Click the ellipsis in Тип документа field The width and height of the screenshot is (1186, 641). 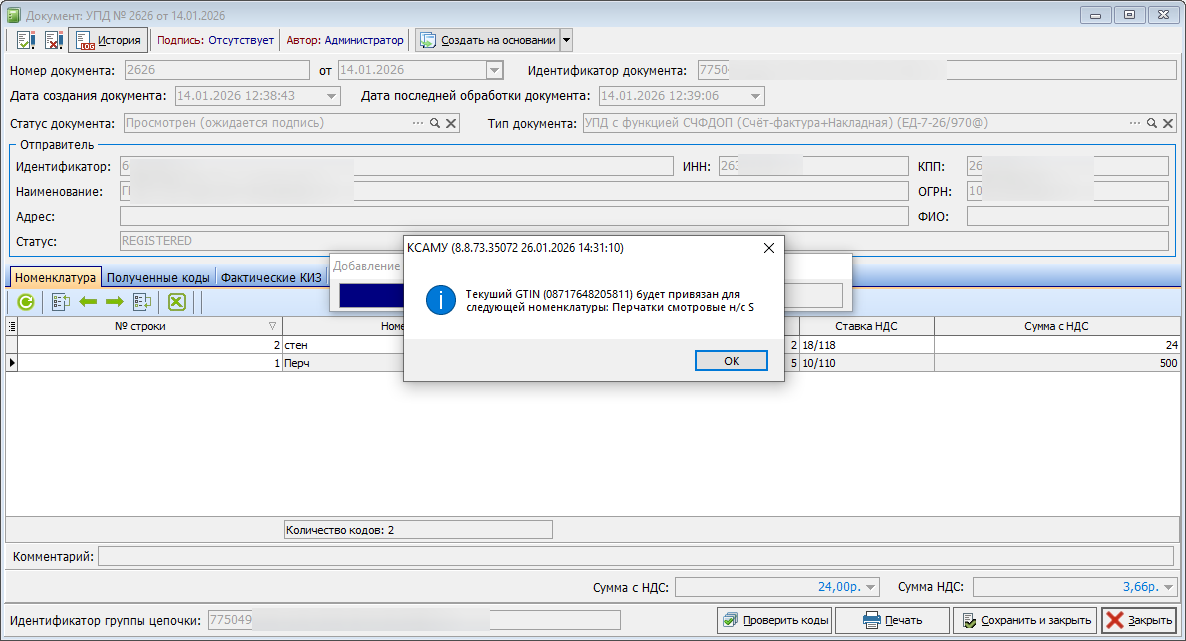point(1135,123)
